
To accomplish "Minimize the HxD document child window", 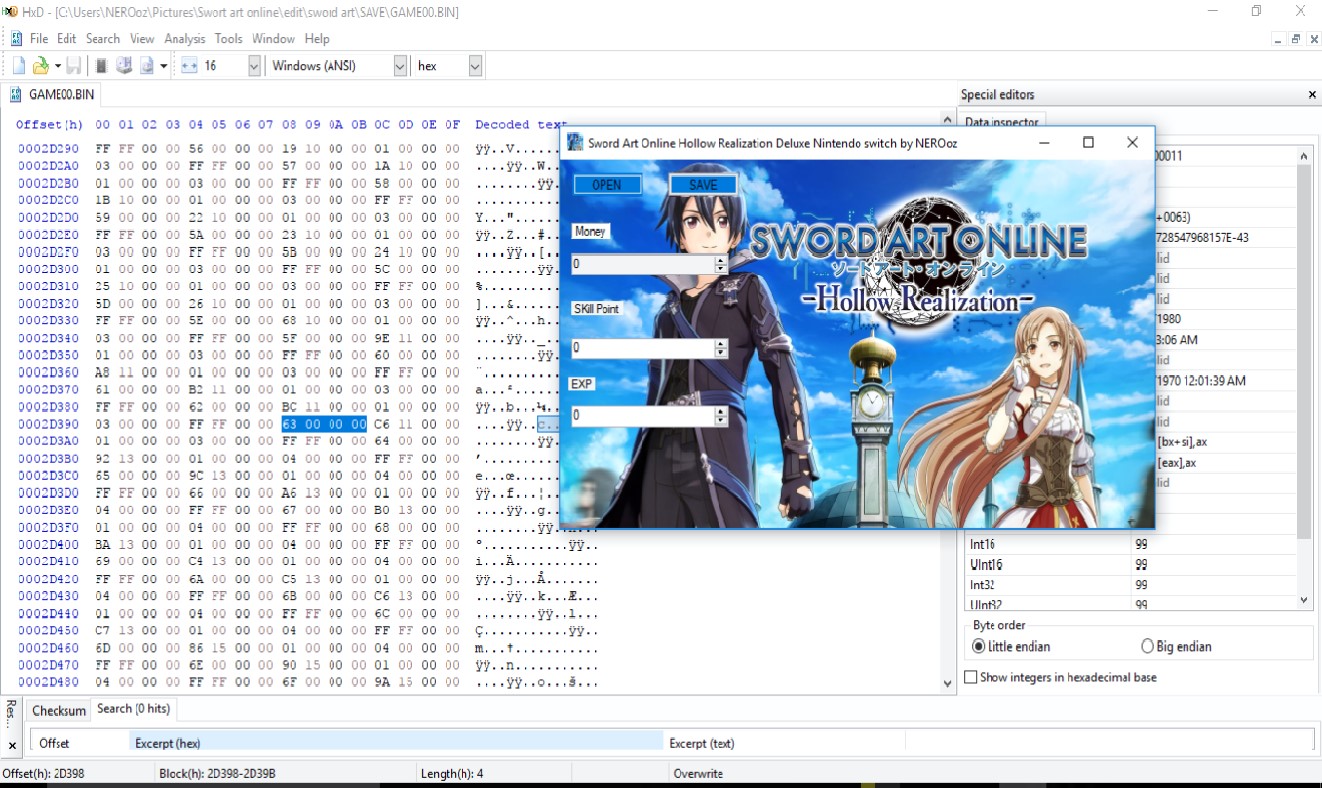I will pyautogui.click(x=1279, y=39).
